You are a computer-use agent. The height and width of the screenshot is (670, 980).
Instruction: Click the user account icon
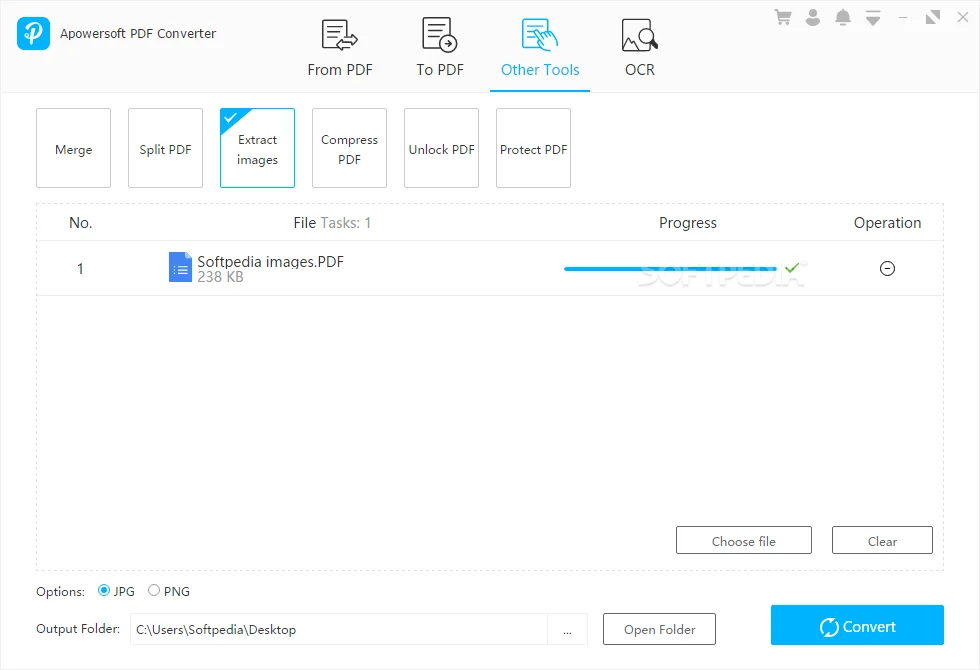[x=812, y=18]
